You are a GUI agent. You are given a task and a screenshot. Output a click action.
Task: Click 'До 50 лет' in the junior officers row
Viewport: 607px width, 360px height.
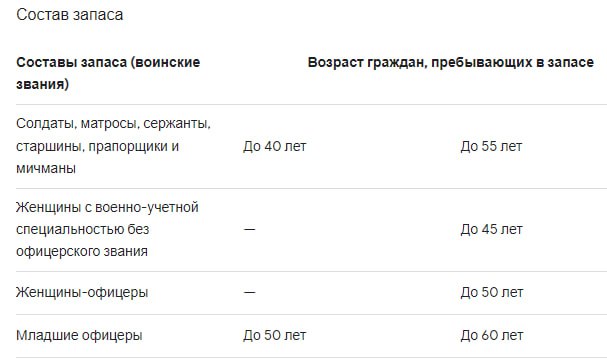click(274, 336)
